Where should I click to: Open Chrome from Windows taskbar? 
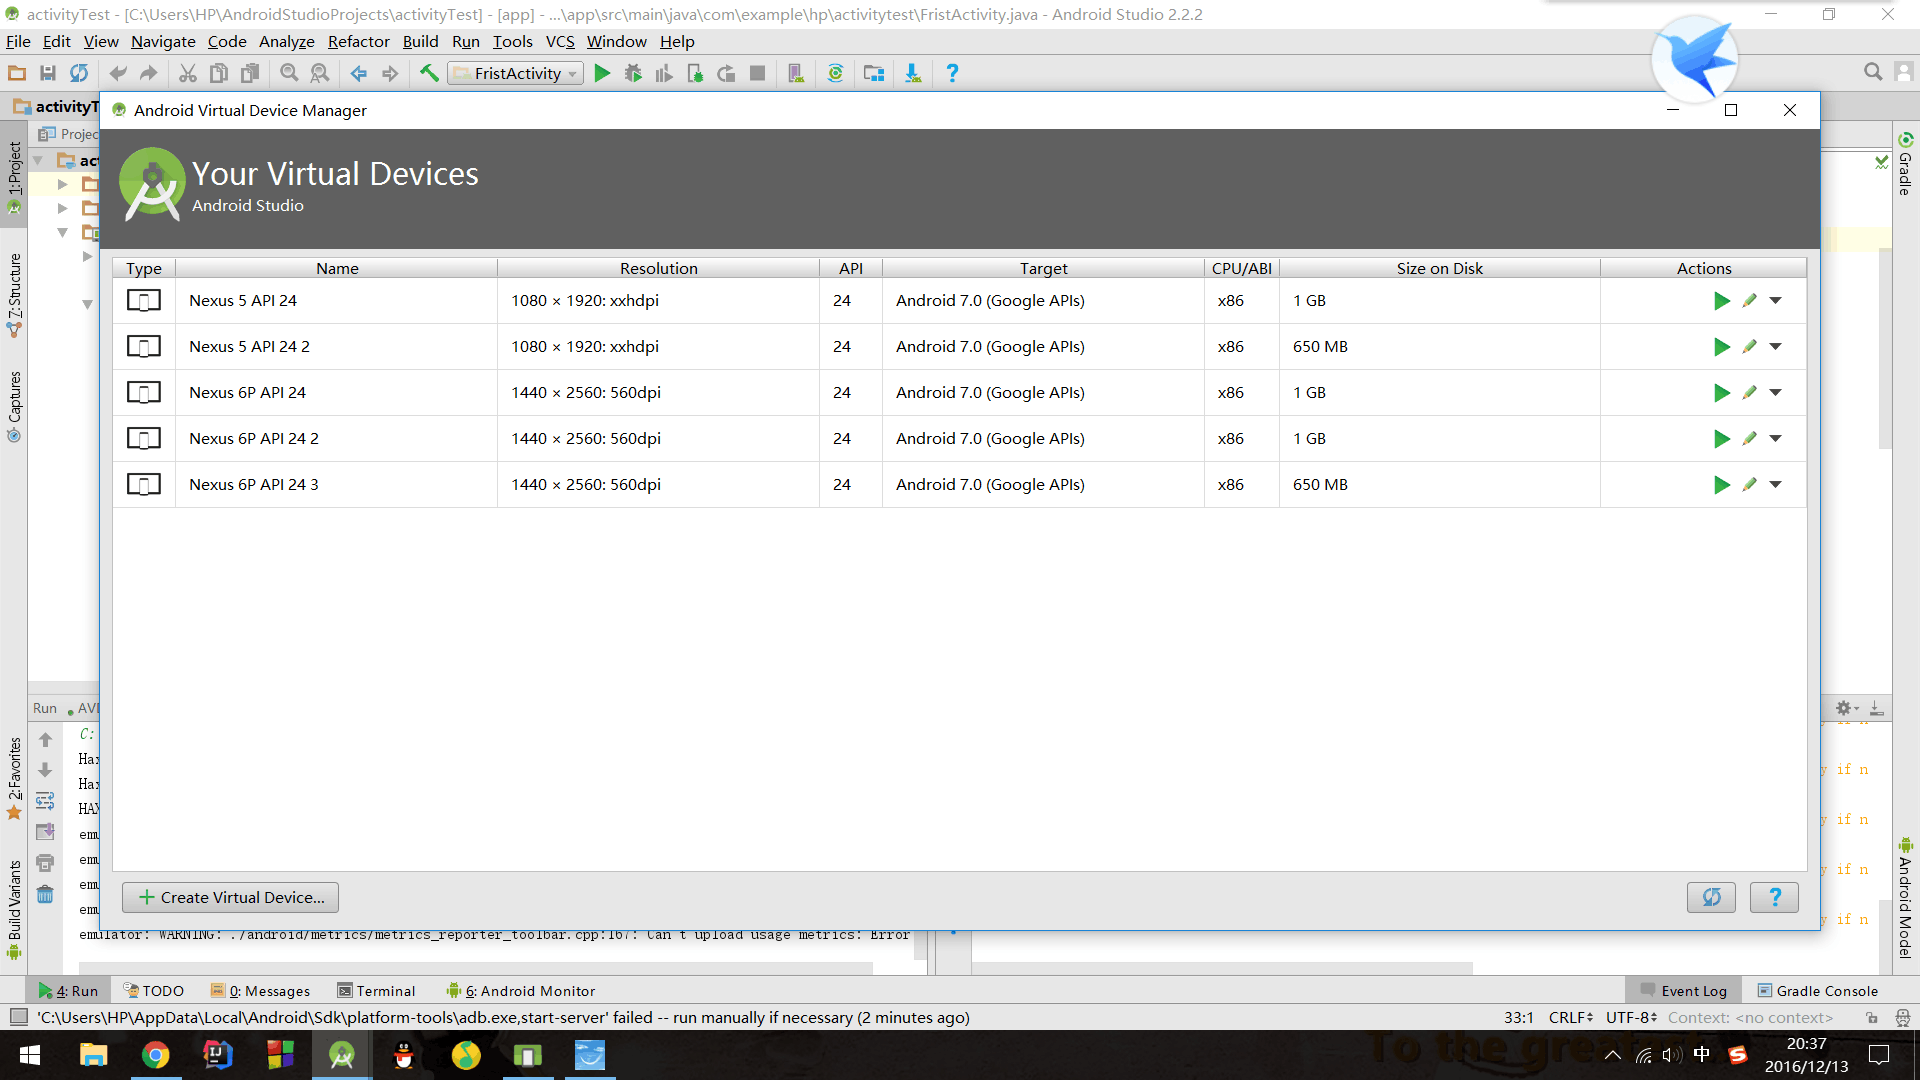point(155,1055)
